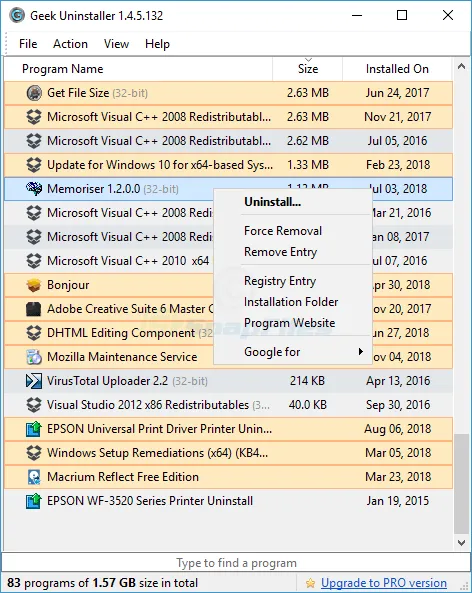Click the Jun 24, 2017 install date
This screenshot has height=593, width=472.
(397, 93)
